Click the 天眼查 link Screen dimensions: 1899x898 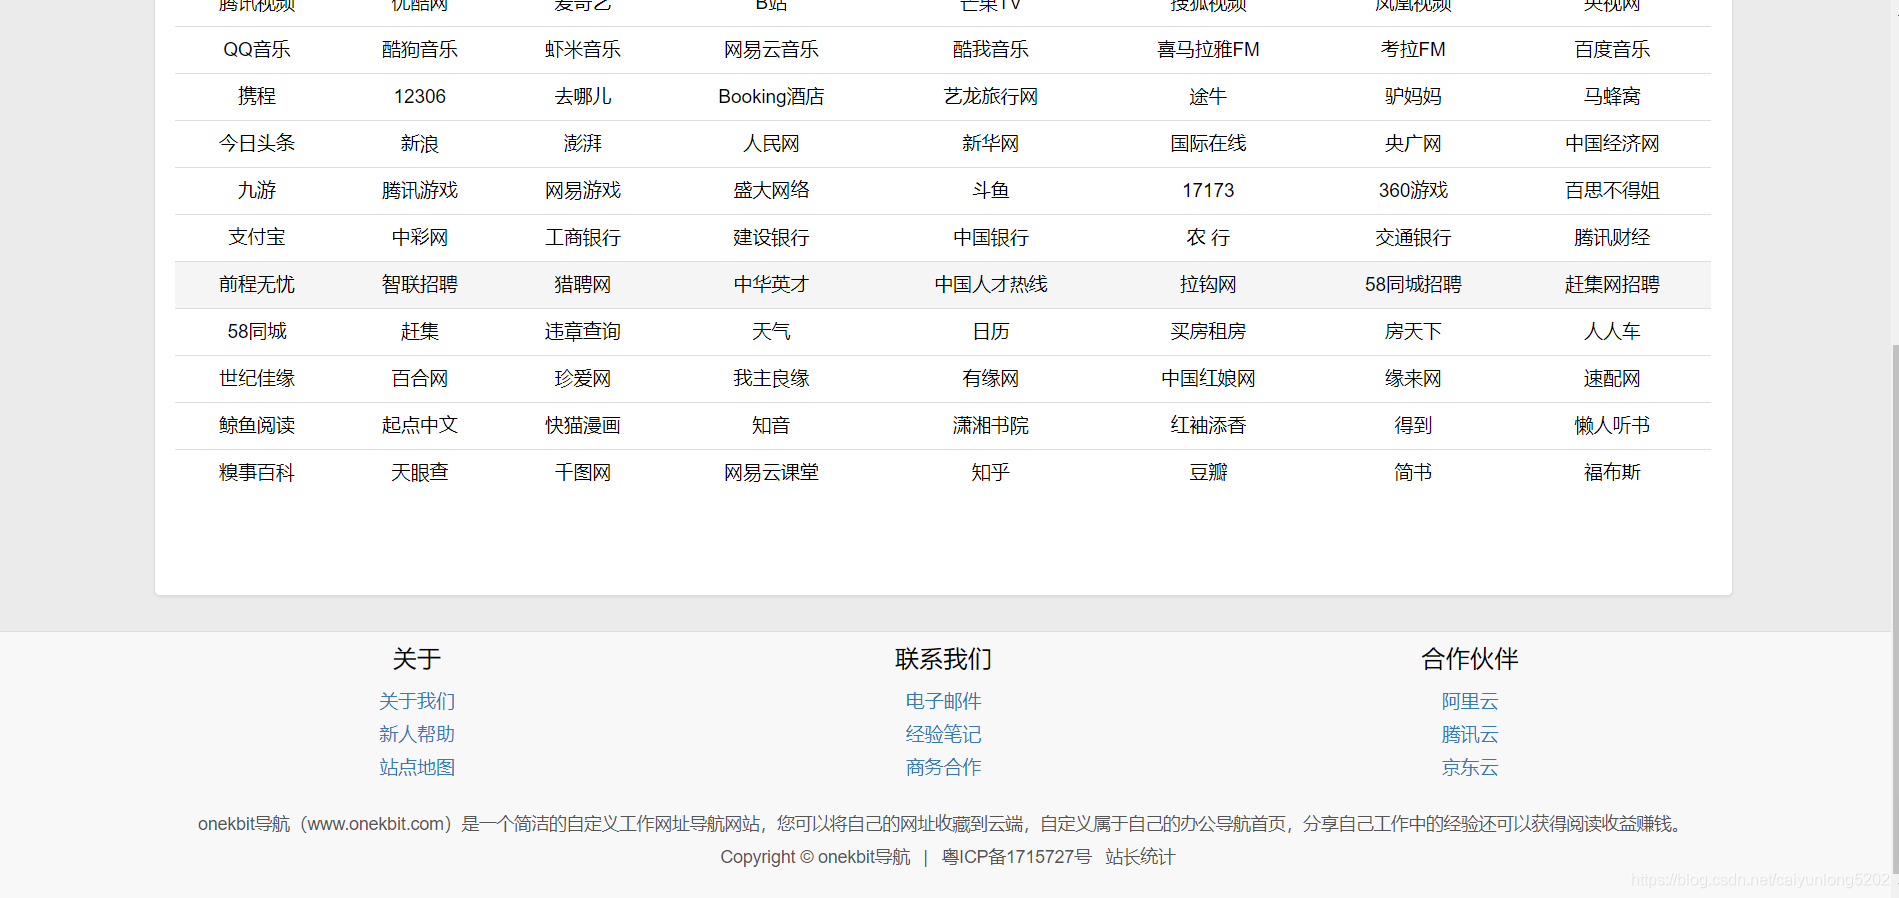[420, 473]
